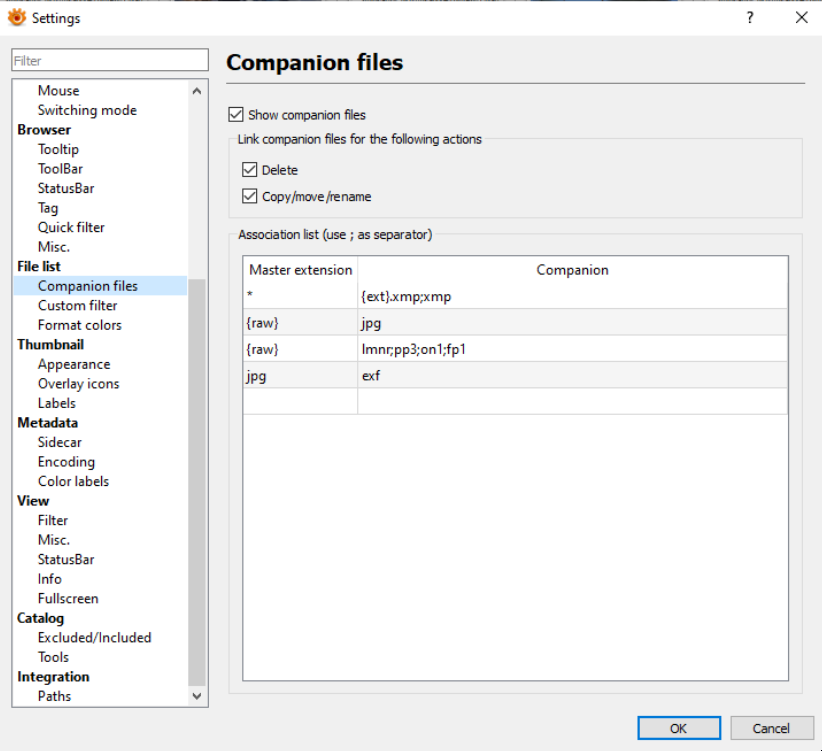The height and width of the screenshot is (751, 822).
Task: Click the XnView app icon in title bar
Action: pyautogui.click(x=16, y=18)
